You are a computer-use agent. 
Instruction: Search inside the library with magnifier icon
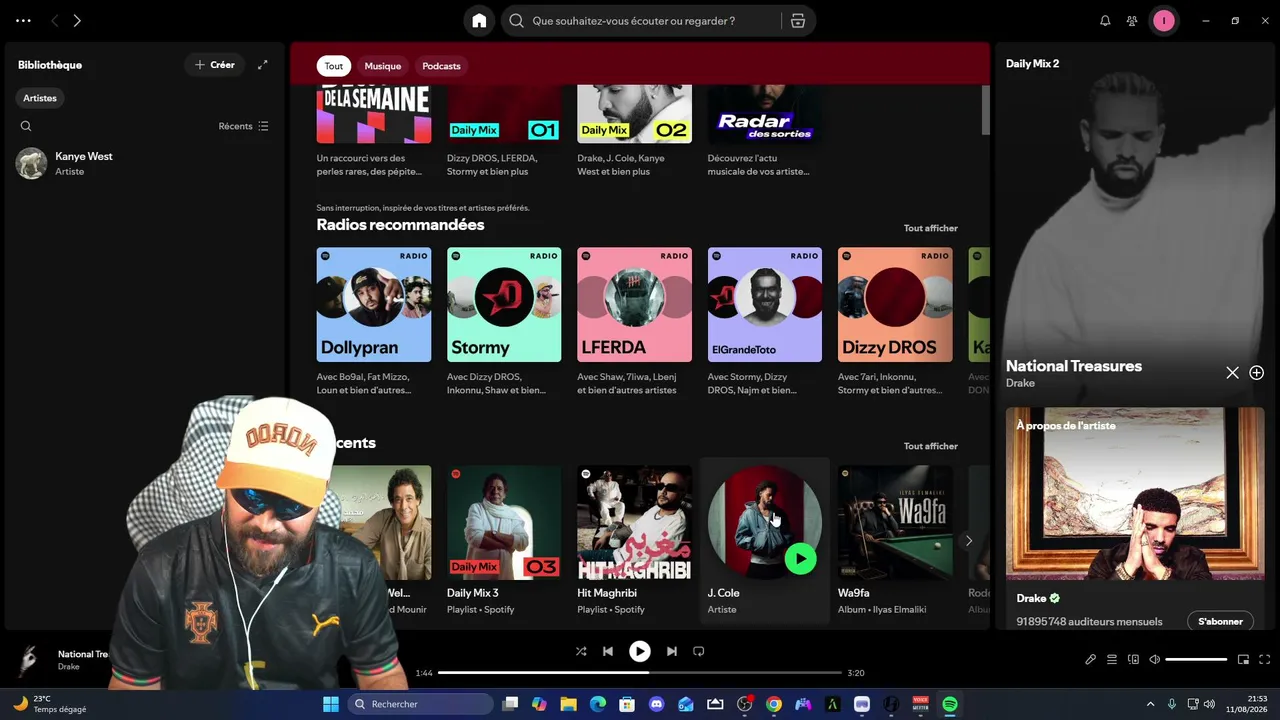pos(26,126)
